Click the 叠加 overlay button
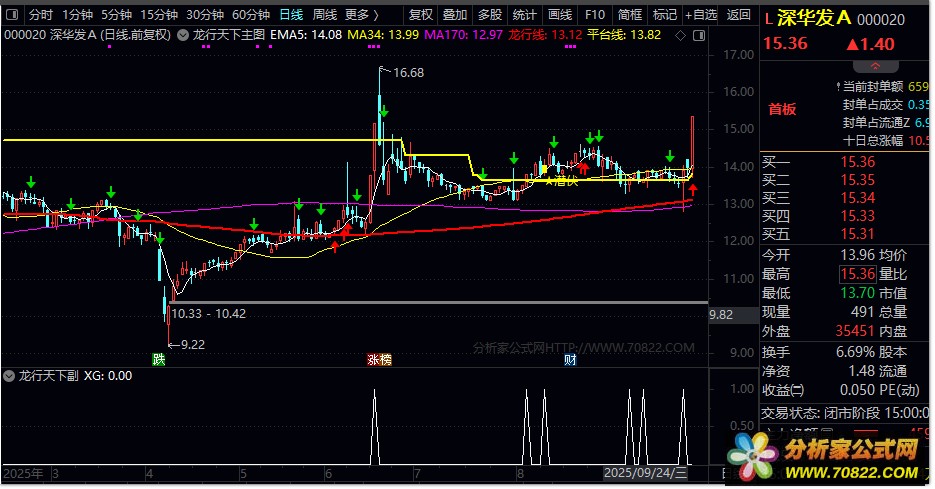This screenshot has width=935, height=489. click(x=455, y=14)
